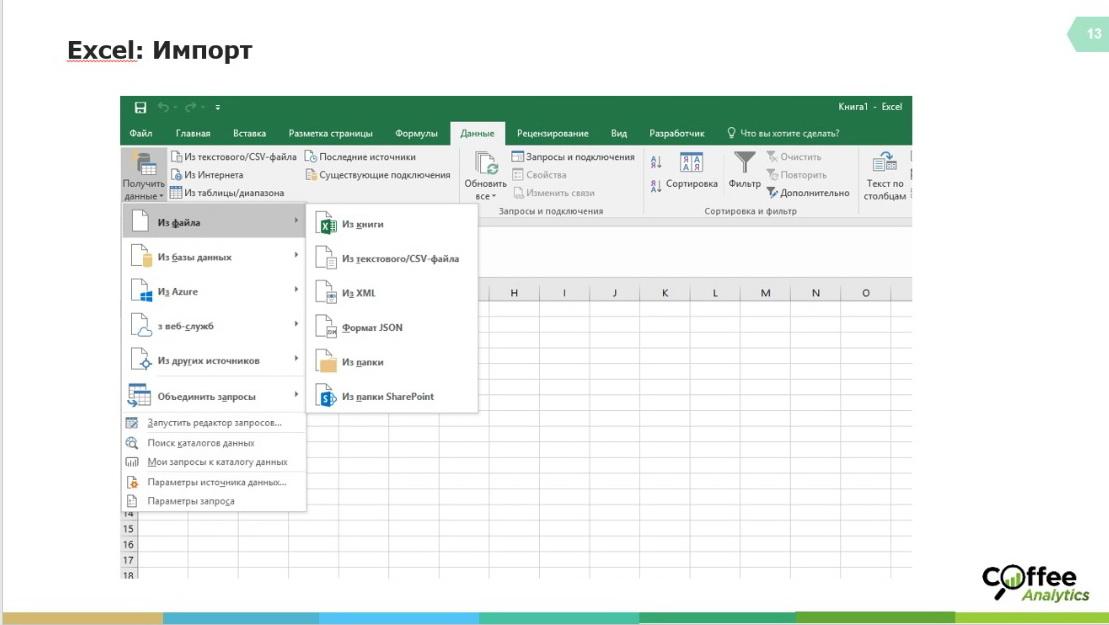The height and width of the screenshot is (625, 1109).
Task: Click the 'Из книги' Excel workbook icon
Action: [326, 225]
